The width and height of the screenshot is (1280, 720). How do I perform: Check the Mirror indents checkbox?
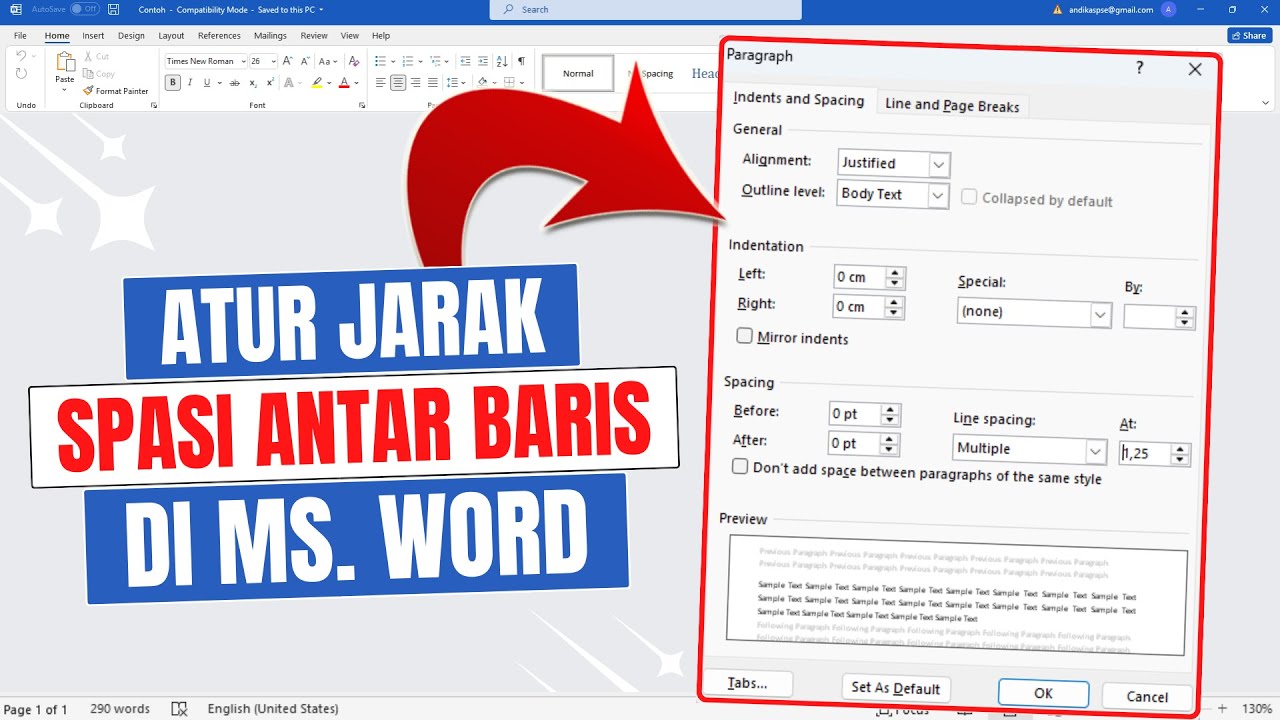(x=744, y=336)
